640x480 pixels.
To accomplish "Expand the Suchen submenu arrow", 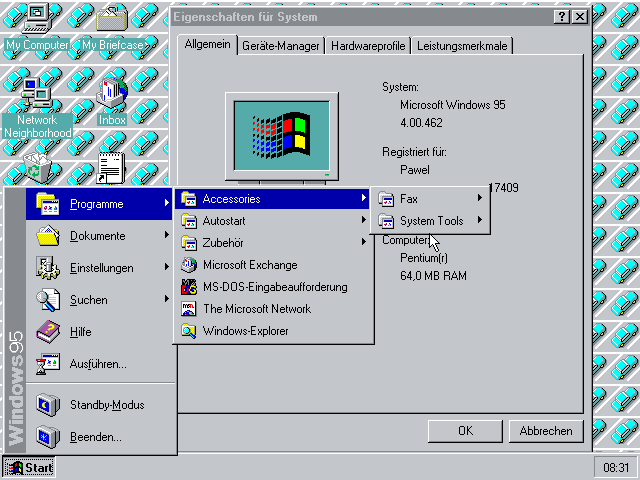I will point(167,299).
